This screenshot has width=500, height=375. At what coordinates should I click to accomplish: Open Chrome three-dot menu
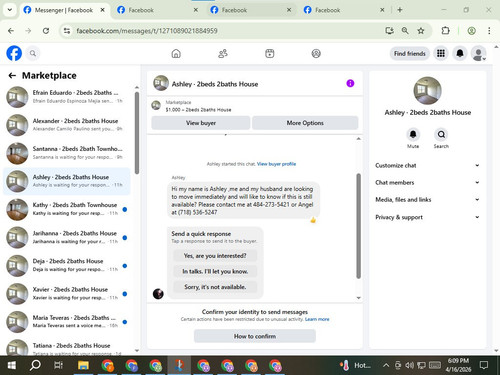coord(489,31)
